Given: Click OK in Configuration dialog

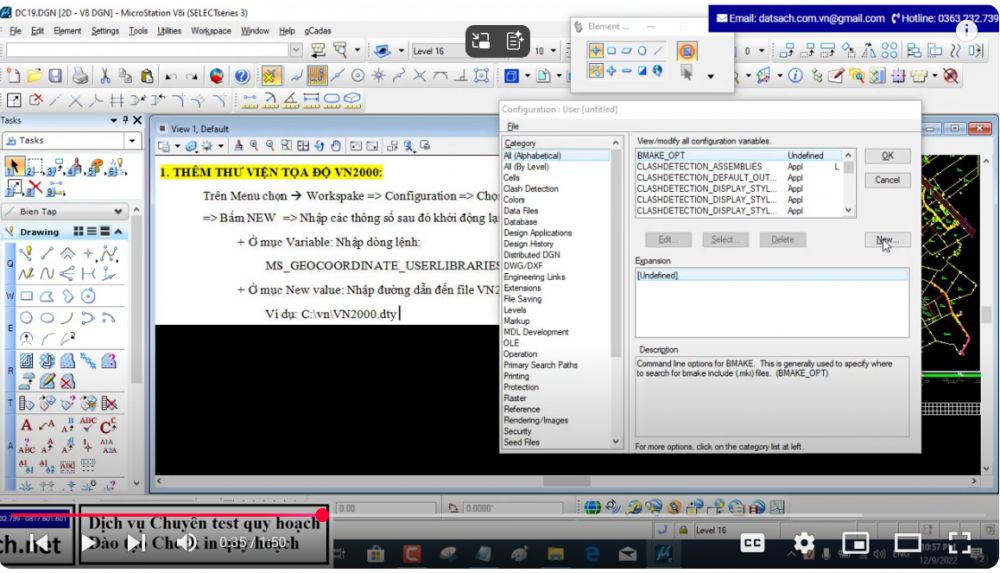Looking at the screenshot, I should [x=887, y=156].
